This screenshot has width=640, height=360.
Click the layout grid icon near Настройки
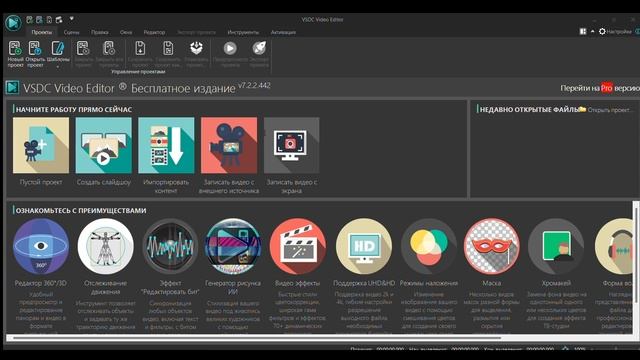(583, 31)
